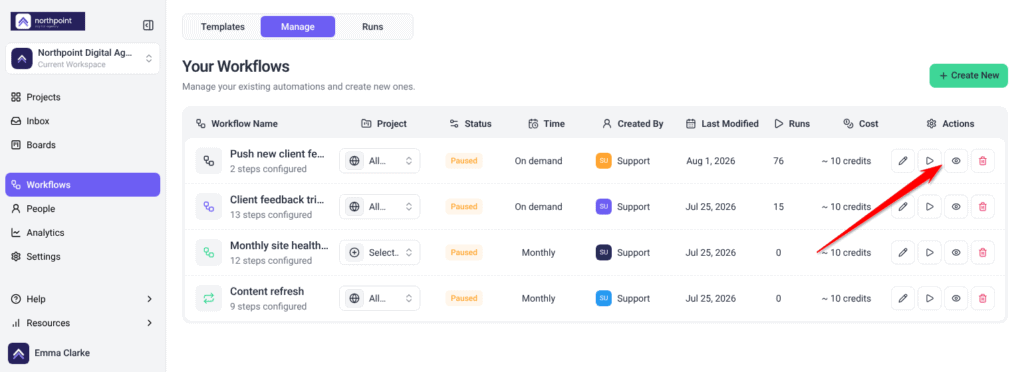This screenshot has height=372, width=1024.
Task: Click Paused status badge on Client feedback row
Action: click(464, 206)
